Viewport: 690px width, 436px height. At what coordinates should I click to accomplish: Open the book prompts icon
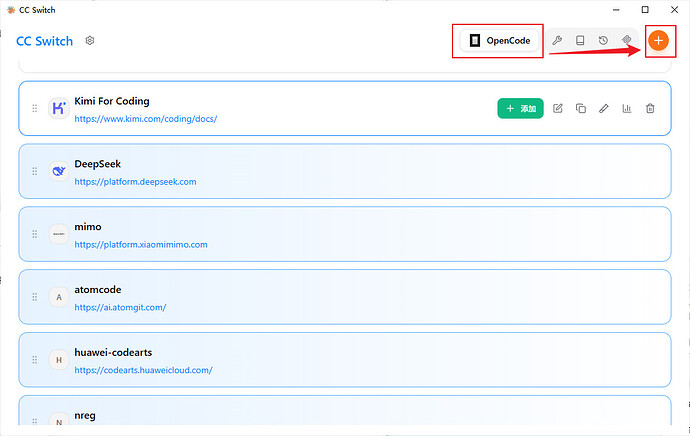click(580, 40)
